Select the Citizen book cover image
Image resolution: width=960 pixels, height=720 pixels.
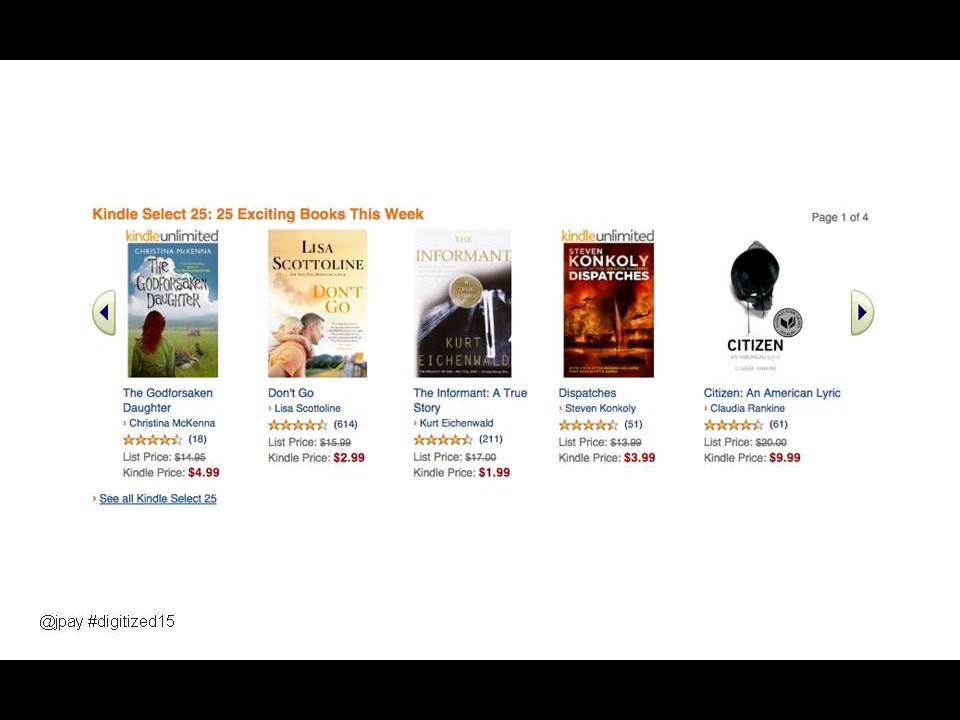pyautogui.click(x=757, y=306)
